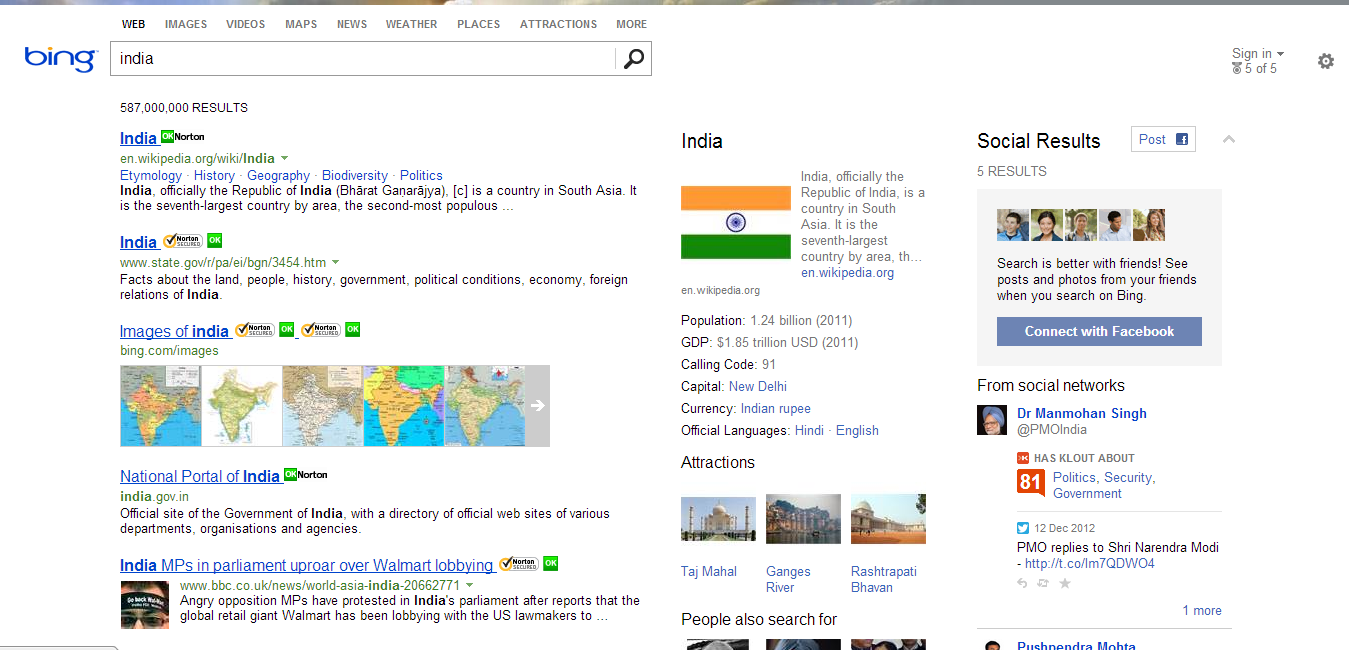Collapse the Social Results panel
Image resolution: width=1349 pixels, height=650 pixels.
(1229, 139)
